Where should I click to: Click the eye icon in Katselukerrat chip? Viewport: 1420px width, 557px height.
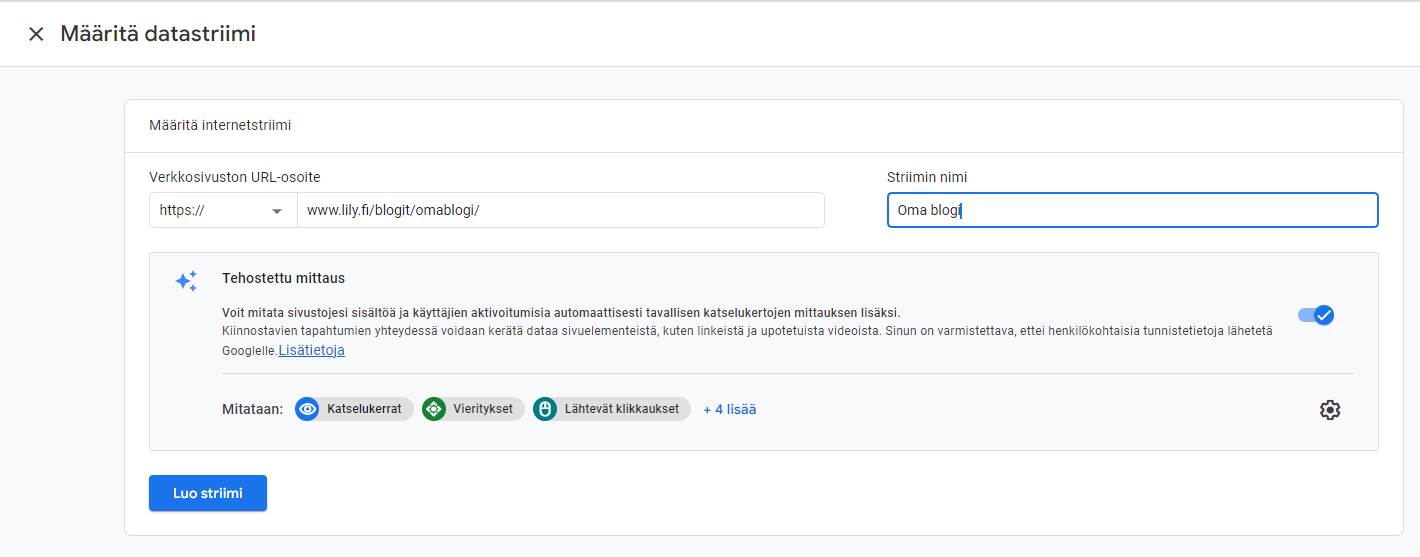tap(307, 409)
